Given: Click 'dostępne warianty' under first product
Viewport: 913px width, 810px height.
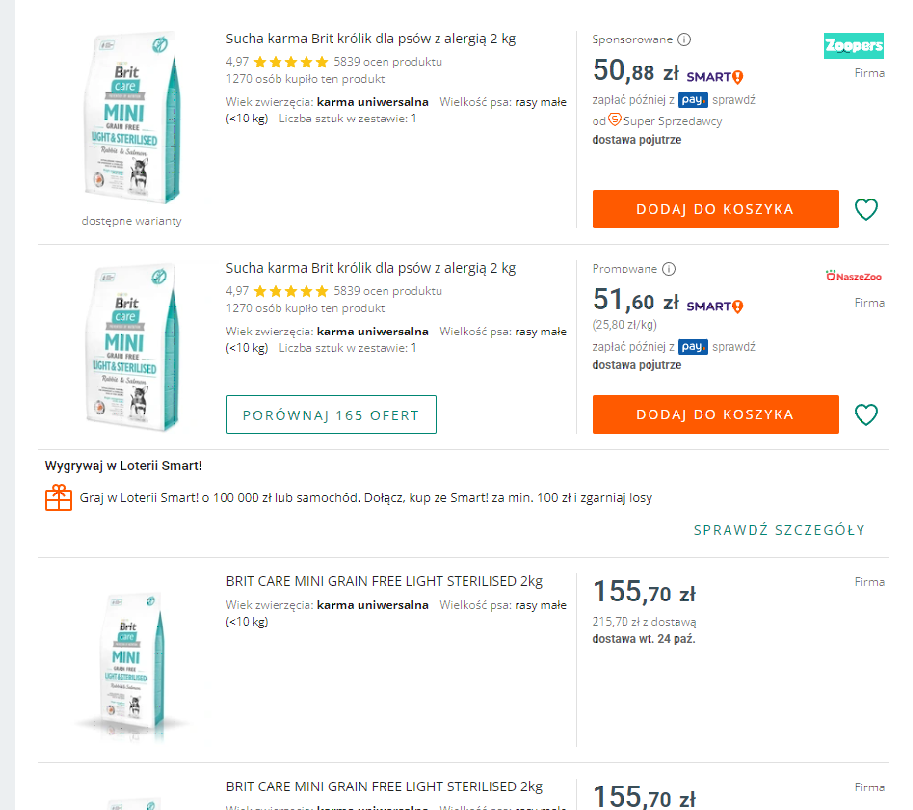Looking at the screenshot, I should [132, 221].
